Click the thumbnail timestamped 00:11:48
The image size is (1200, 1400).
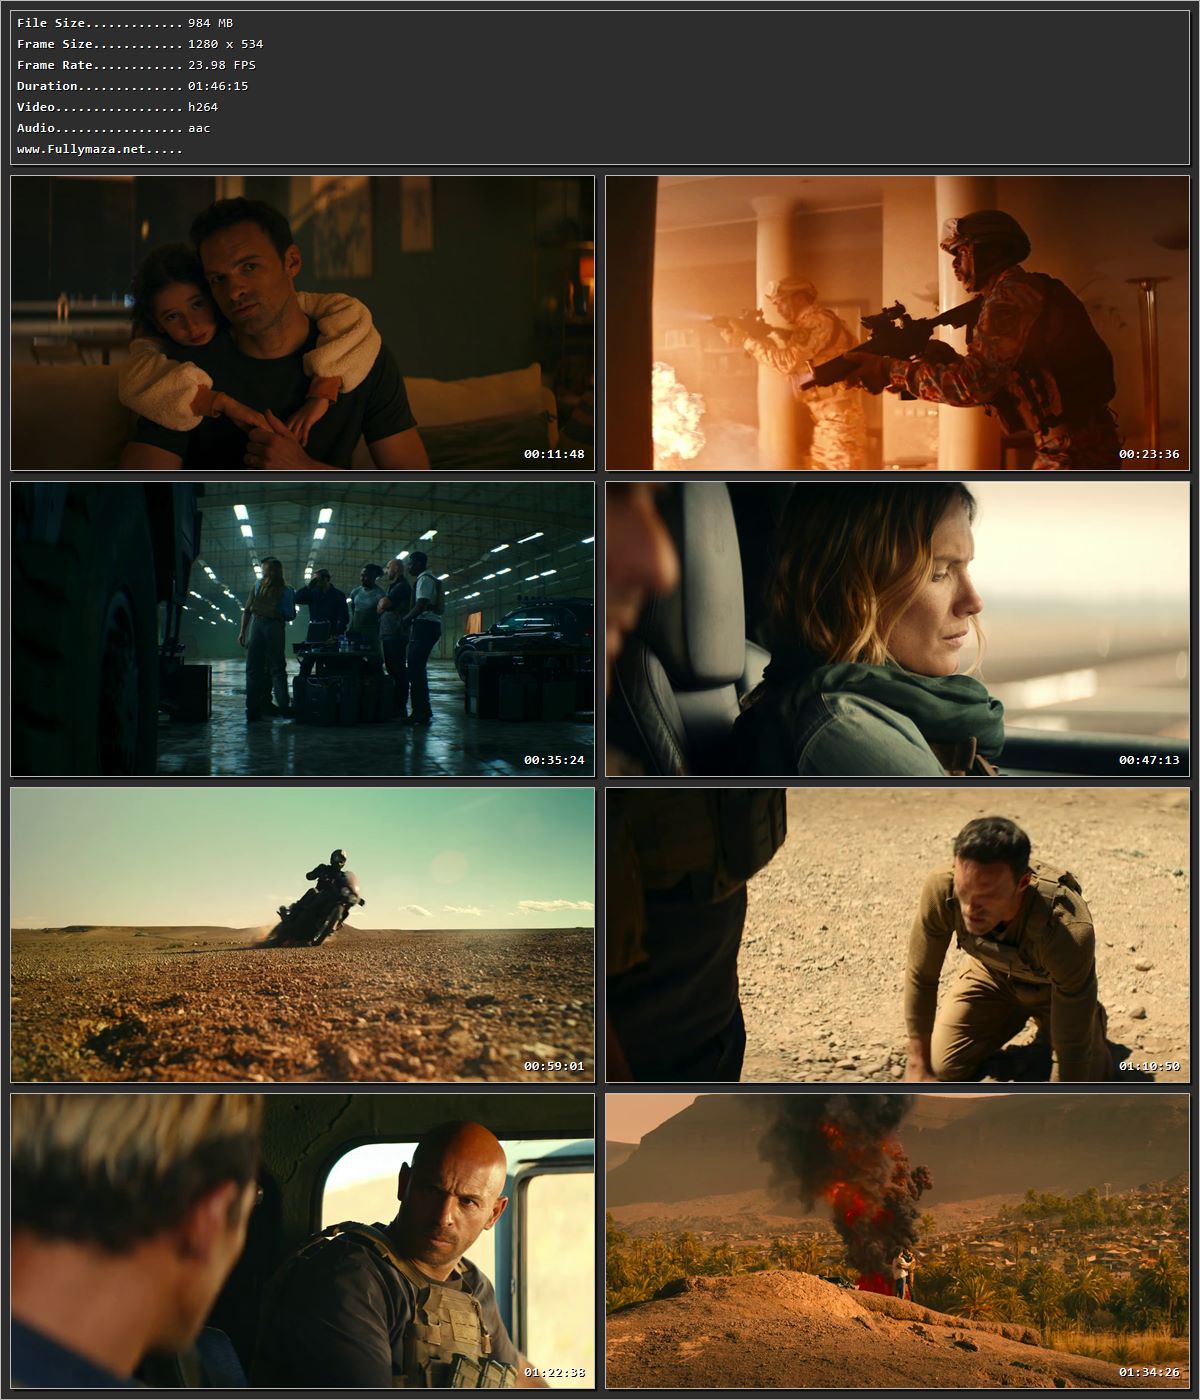coord(302,323)
